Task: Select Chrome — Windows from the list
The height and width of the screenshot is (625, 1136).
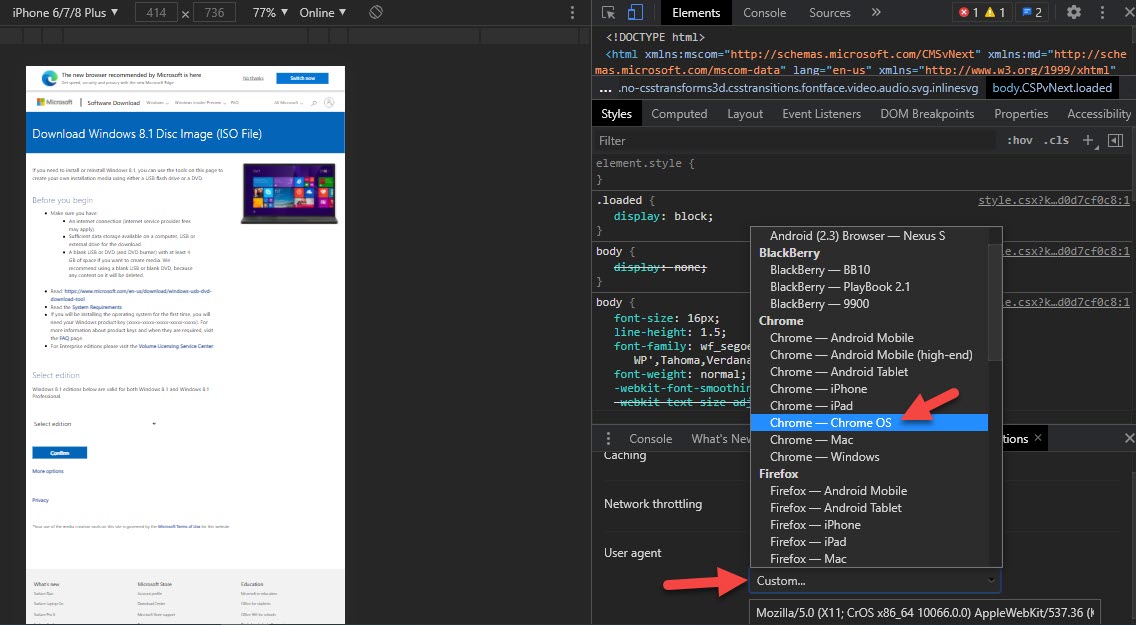Action: (824, 457)
